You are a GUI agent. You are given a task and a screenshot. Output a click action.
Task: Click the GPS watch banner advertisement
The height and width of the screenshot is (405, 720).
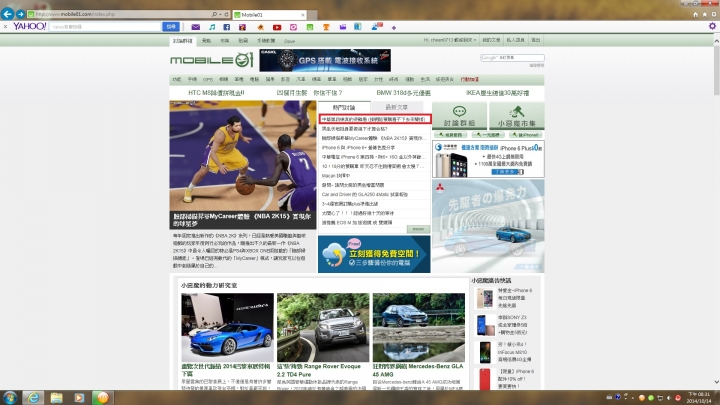coord(325,60)
